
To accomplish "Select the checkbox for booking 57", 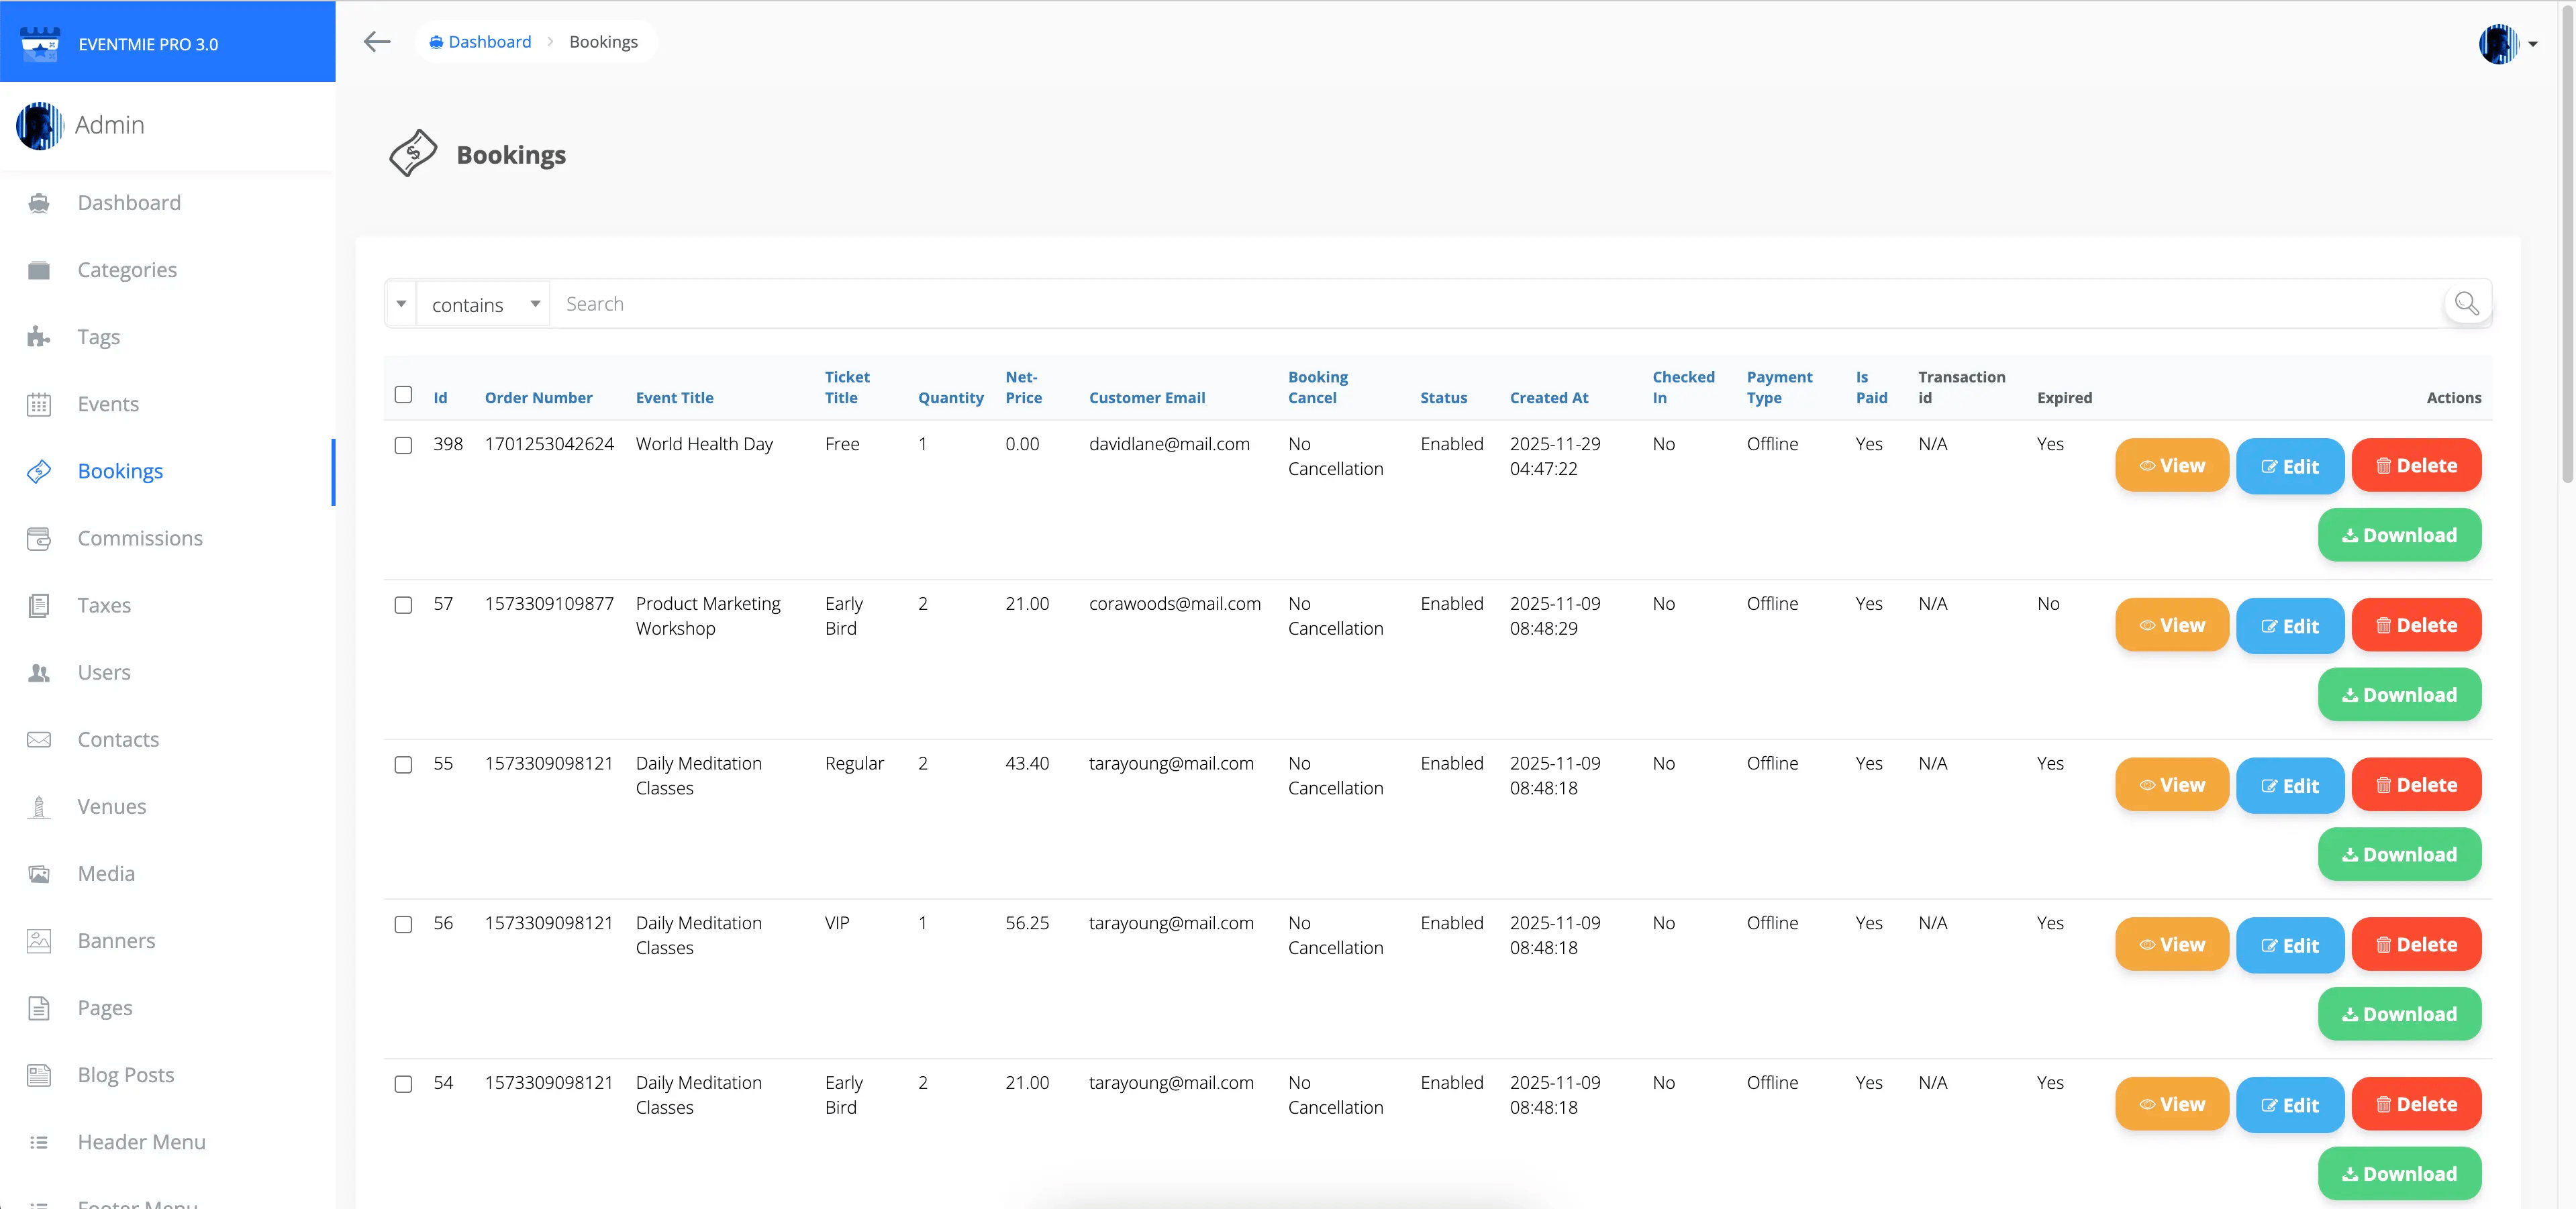I will click(x=403, y=605).
